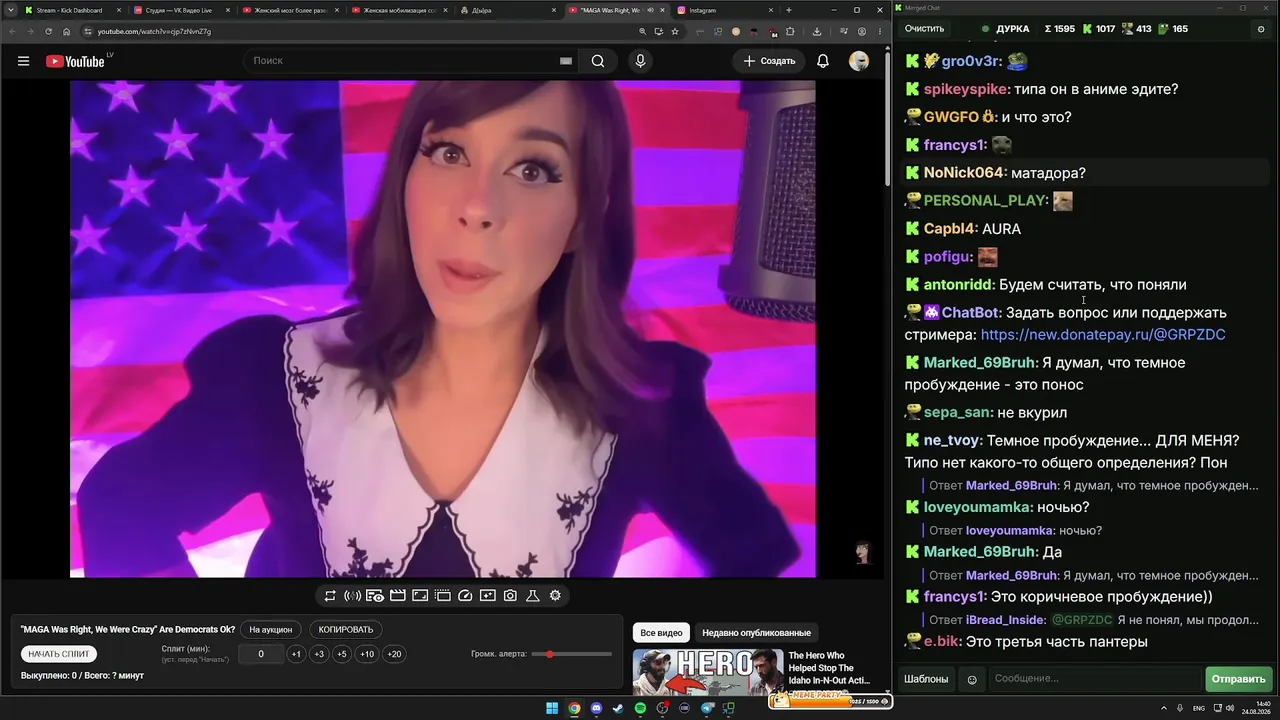
Task: Switch to the Женский мозг более tab
Action: (x=290, y=10)
